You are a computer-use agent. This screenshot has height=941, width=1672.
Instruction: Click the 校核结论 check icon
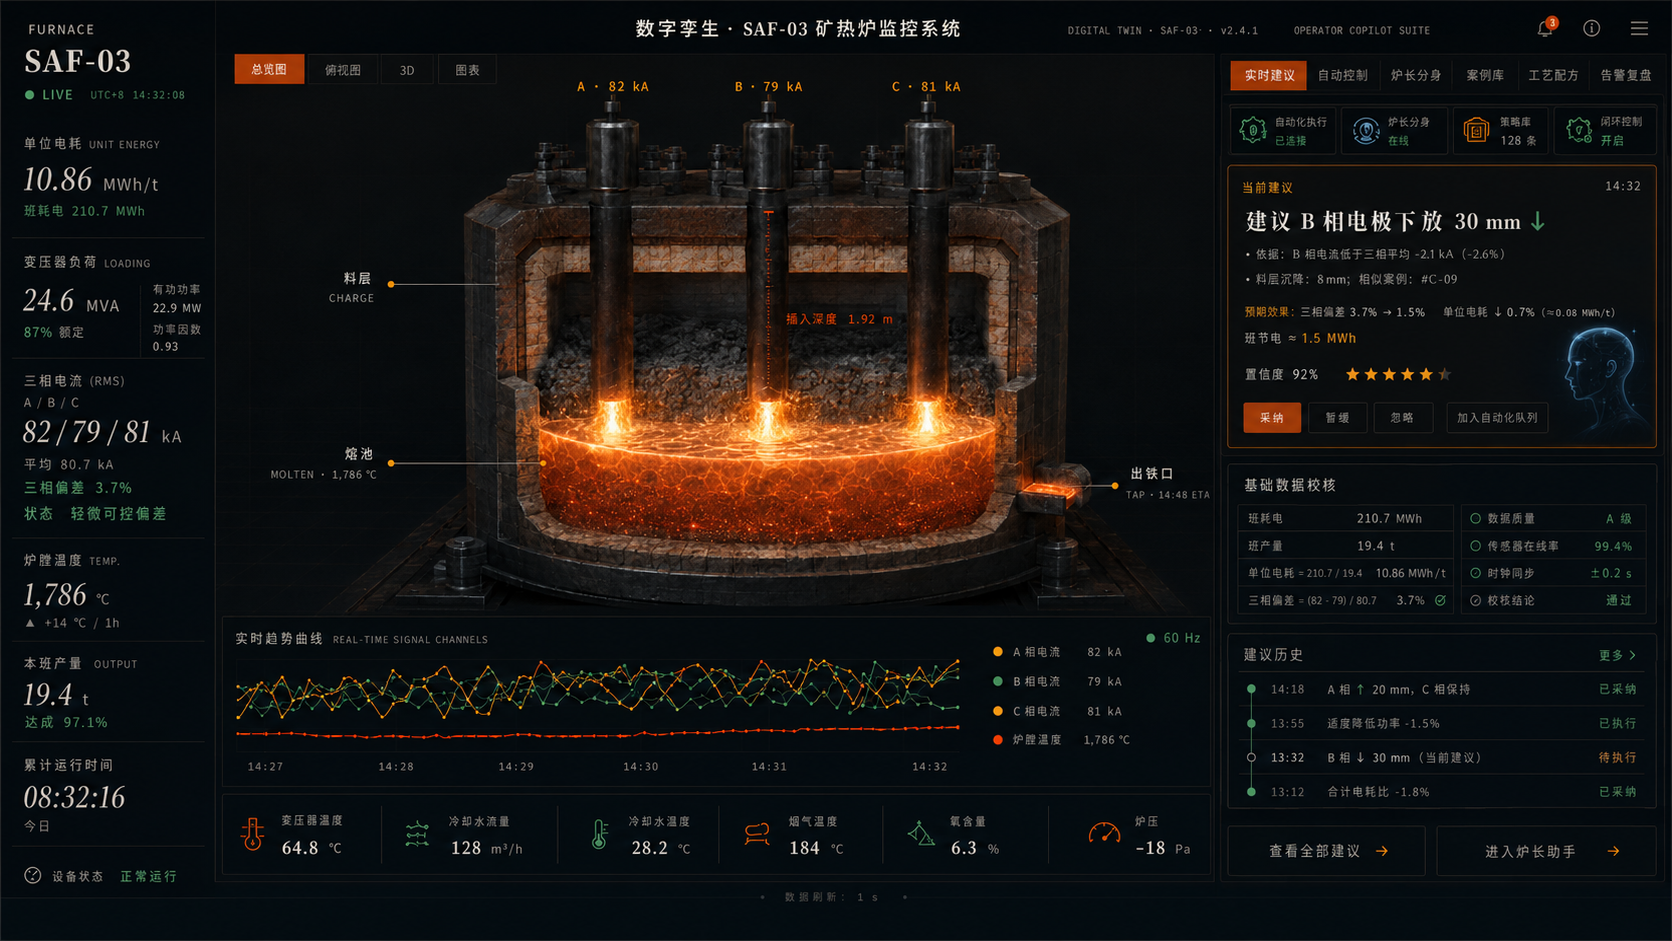(1475, 600)
